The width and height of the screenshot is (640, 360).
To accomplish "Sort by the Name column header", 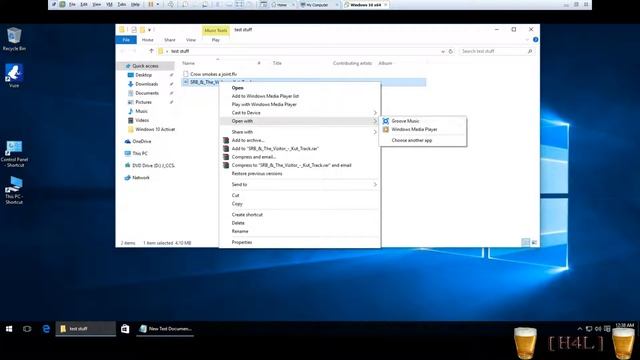I will [x=188, y=63].
